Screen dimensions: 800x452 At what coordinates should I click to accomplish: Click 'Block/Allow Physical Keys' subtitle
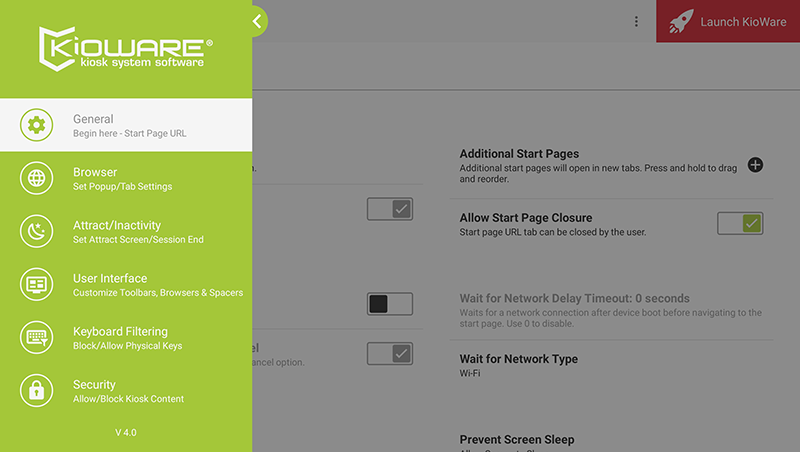[128, 346]
